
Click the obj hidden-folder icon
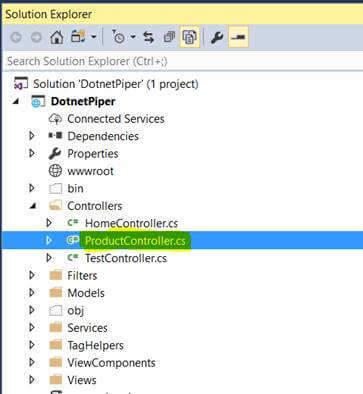tap(55, 310)
